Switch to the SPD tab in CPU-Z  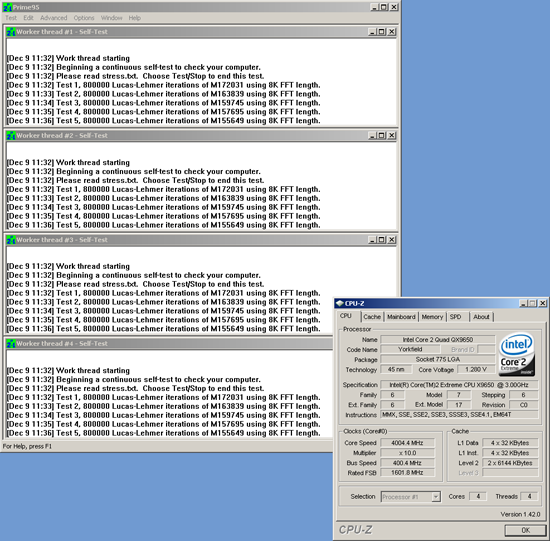[456, 317]
